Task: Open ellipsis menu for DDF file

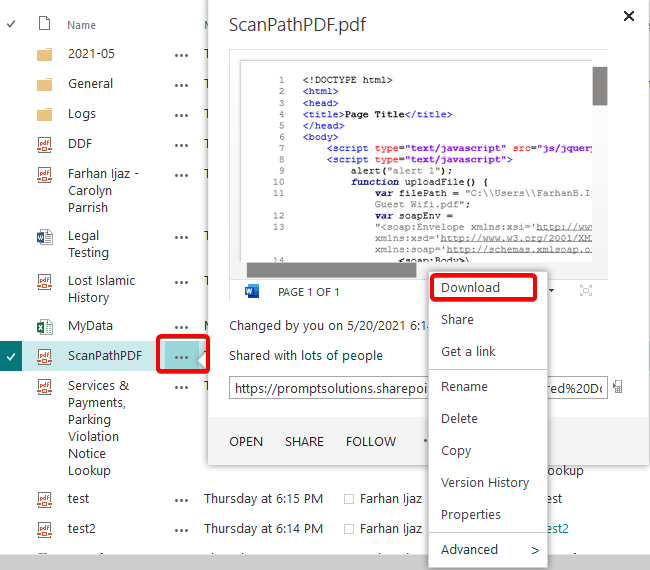Action: pos(181,146)
